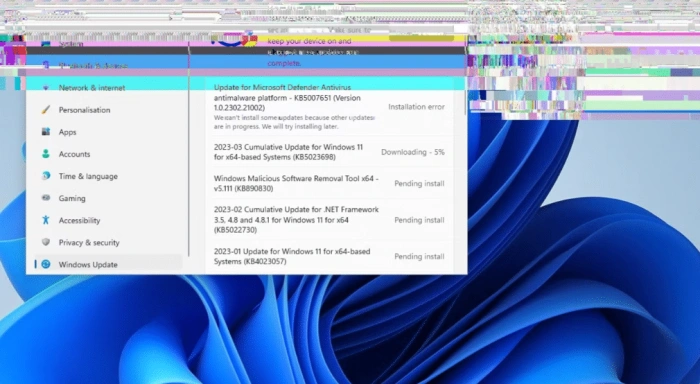Select the Microsoft Defender Antivirus update entry
700x384 pixels.
coord(329,107)
